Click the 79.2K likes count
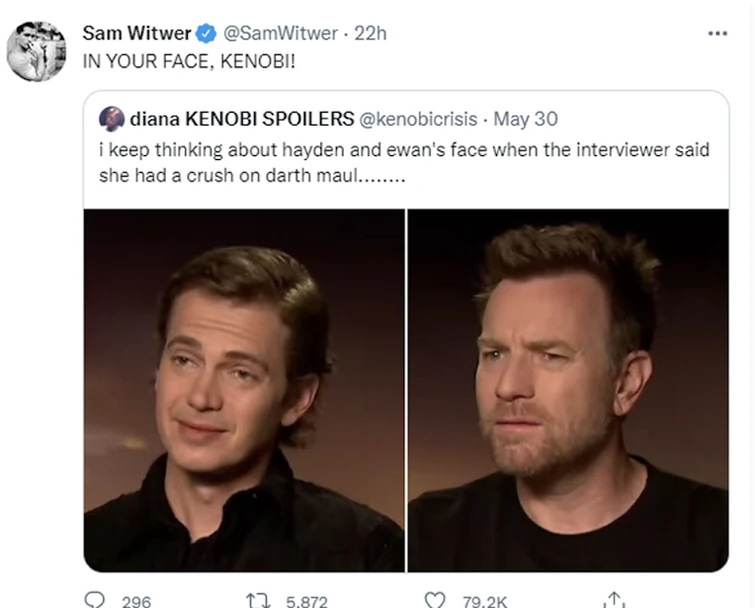 pyautogui.click(x=484, y=600)
